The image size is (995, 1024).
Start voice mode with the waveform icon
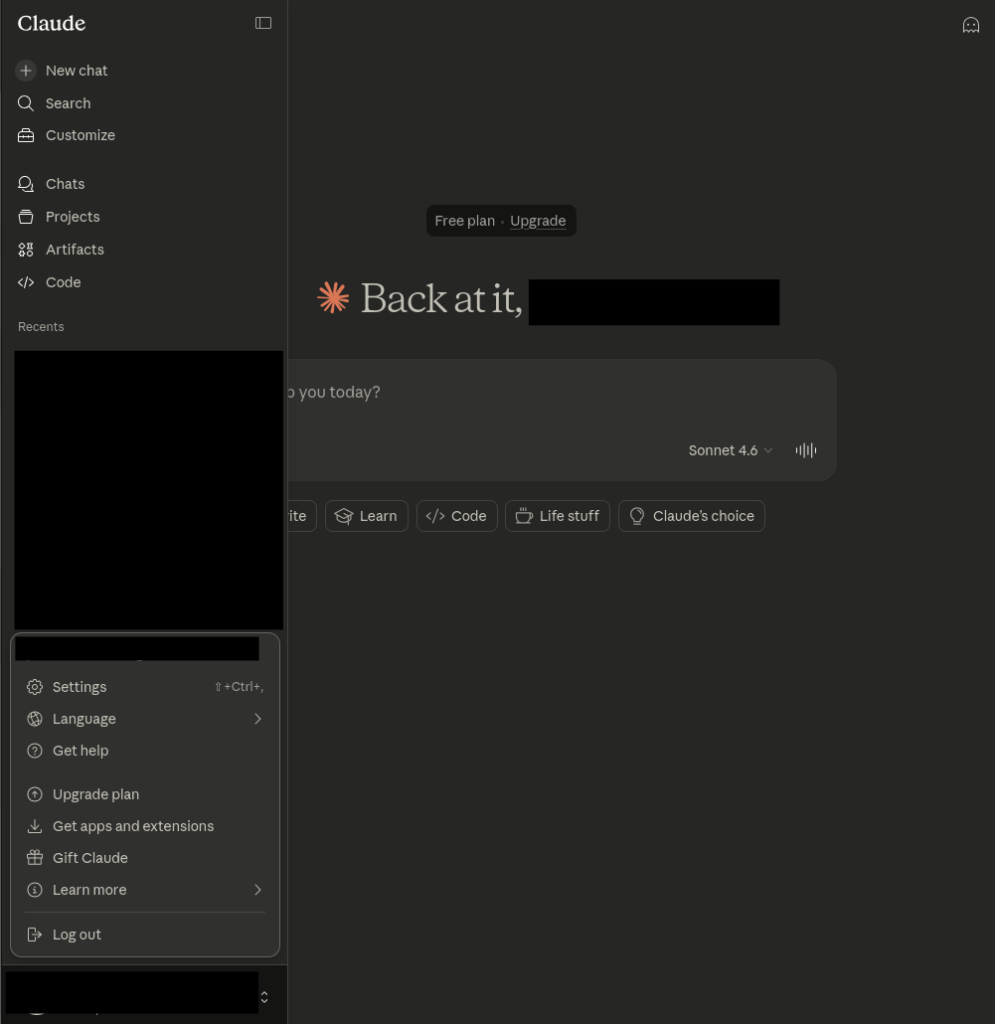coord(806,451)
